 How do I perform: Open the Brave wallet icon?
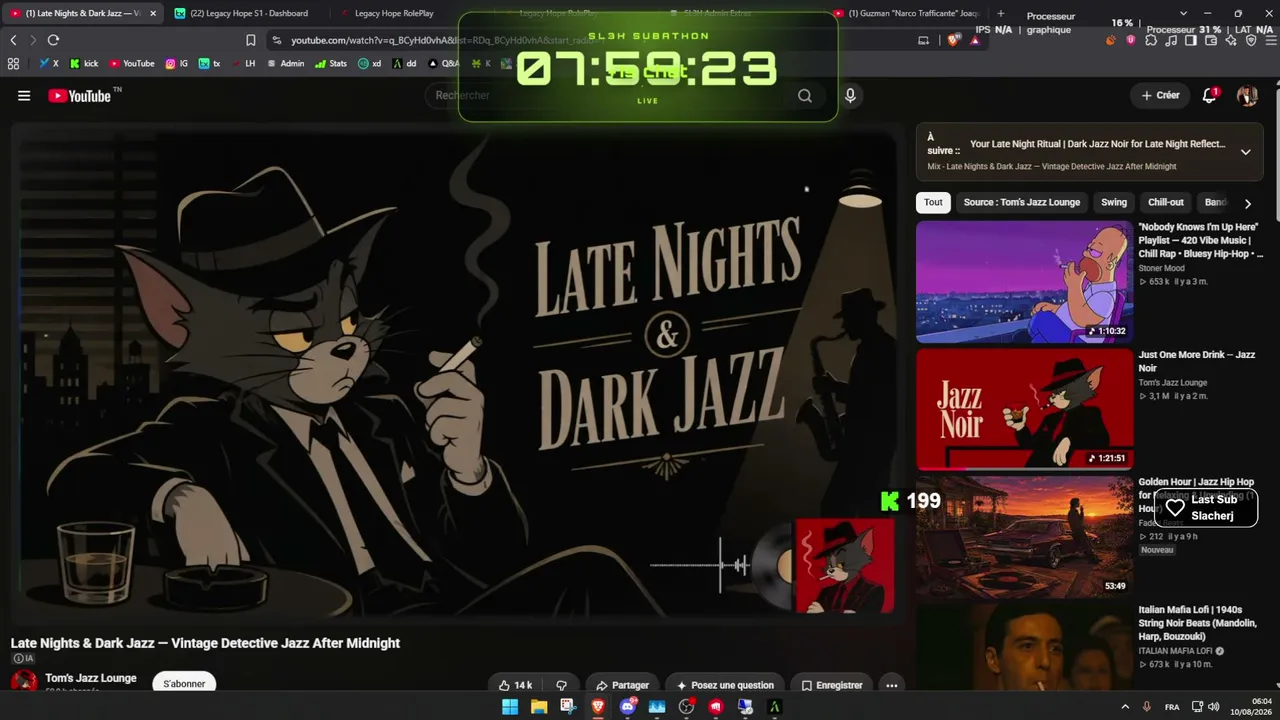pyautogui.click(x=1211, y=40)
